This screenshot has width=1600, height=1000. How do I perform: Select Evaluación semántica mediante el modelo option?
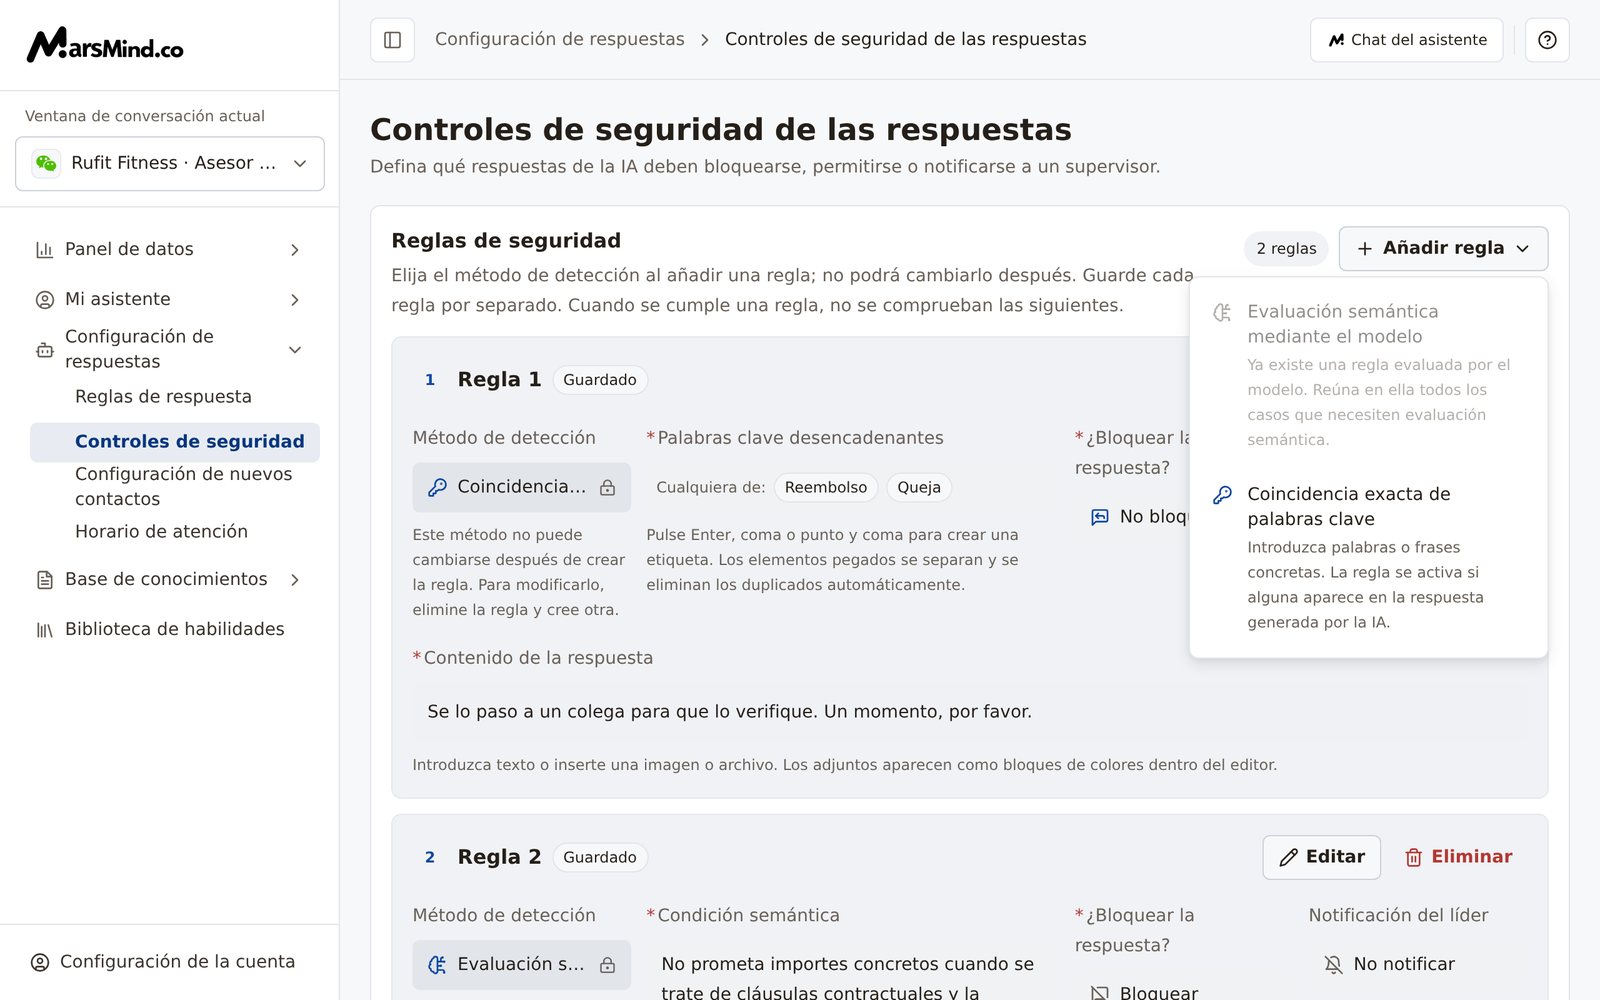(1368, 374)
